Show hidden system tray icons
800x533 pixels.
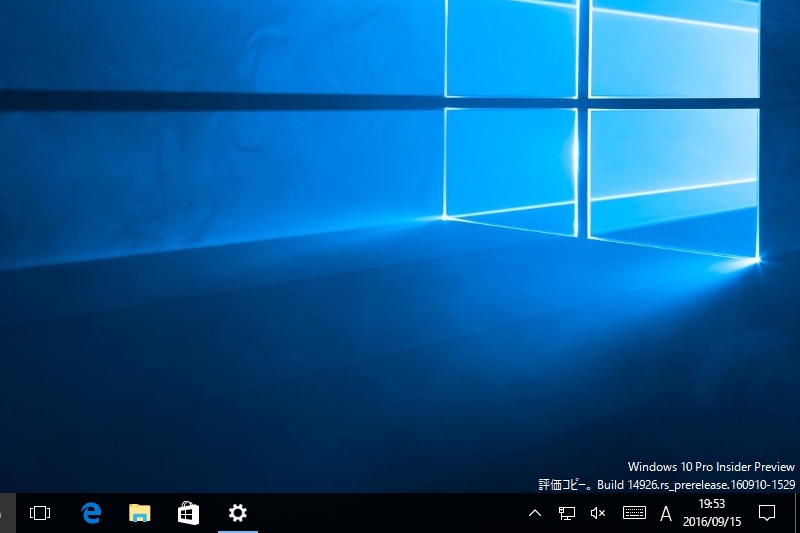click(535, 513)
